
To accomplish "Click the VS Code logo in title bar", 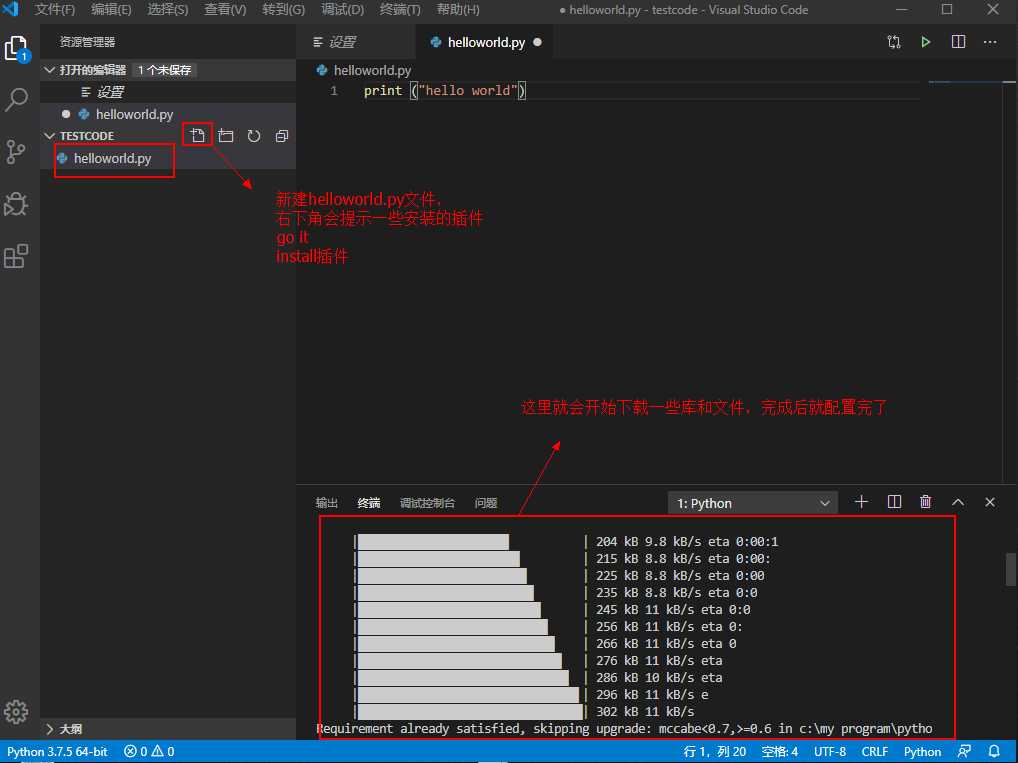I will pyautogui.click(x=11, y=9).
